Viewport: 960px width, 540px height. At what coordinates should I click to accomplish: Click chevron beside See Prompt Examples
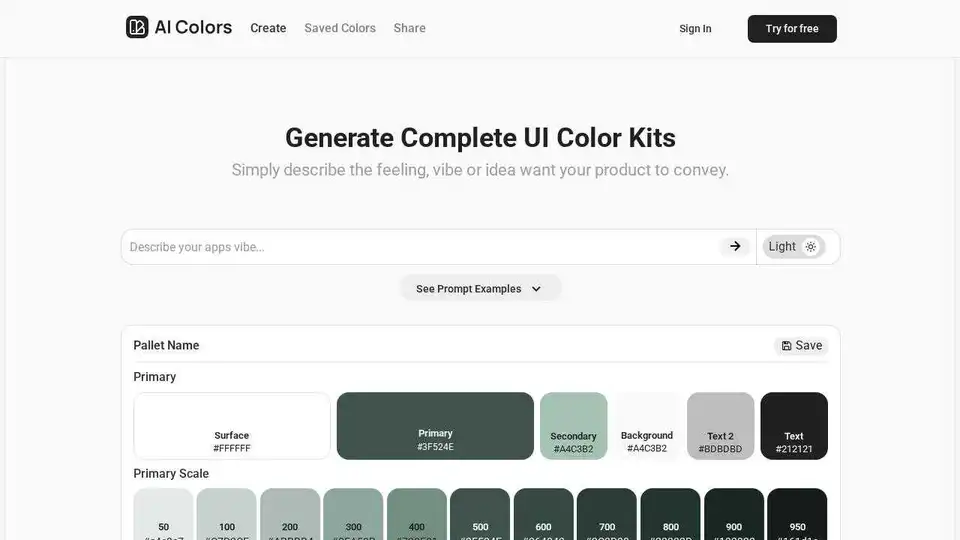(536, 289)
